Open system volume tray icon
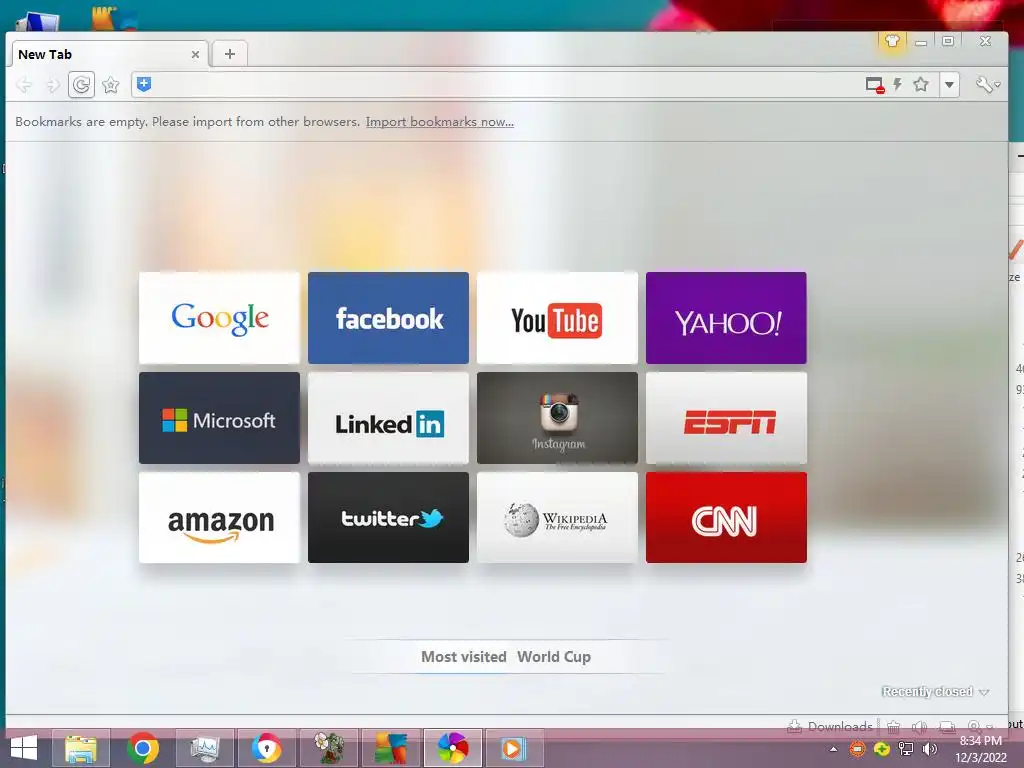The image size is (1024, 768). point(929,749)
